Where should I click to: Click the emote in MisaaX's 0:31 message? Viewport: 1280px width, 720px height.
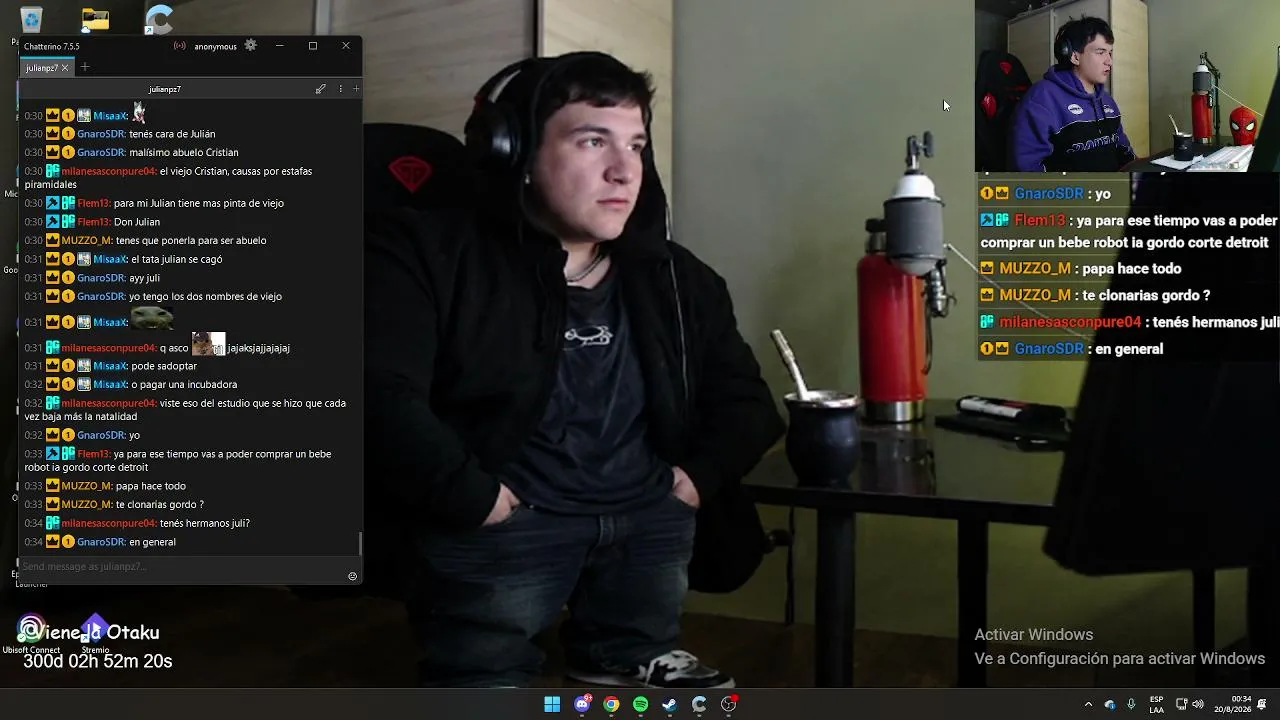tap(152, 318)
